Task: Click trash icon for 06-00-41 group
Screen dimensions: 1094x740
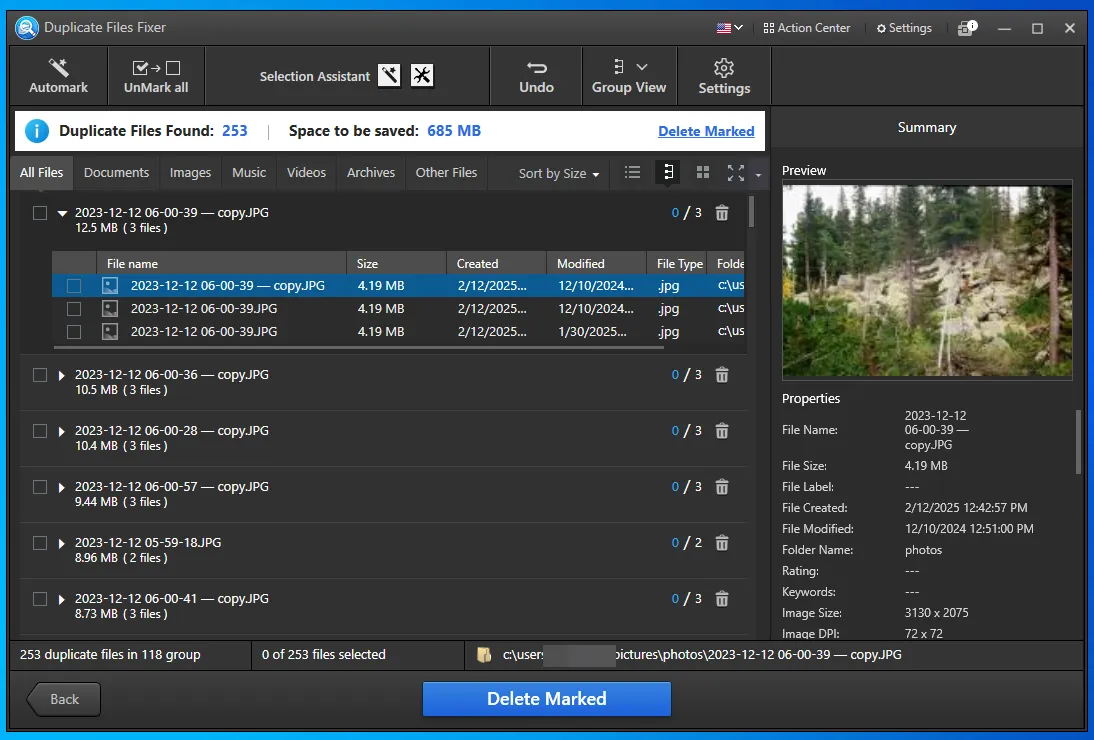Action: [x=722, y=598]
